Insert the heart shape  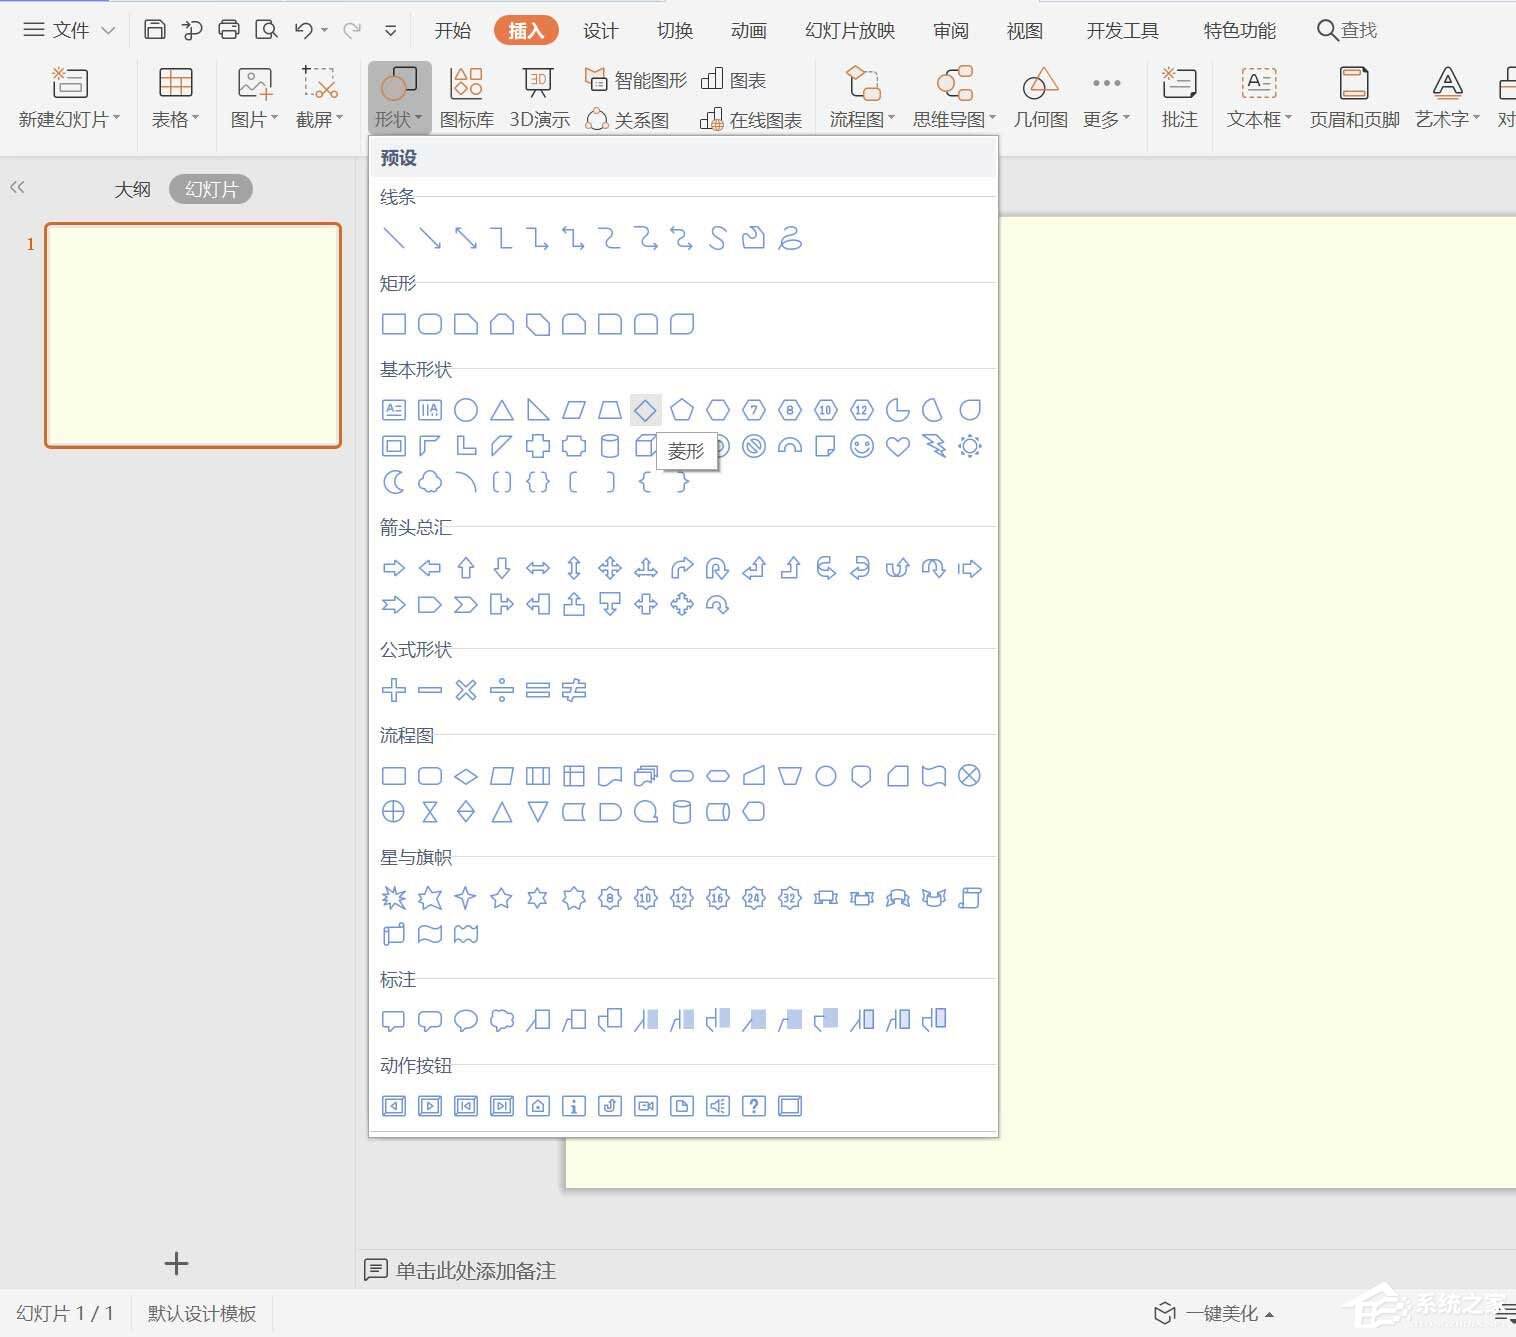click(x=898, y=446)
